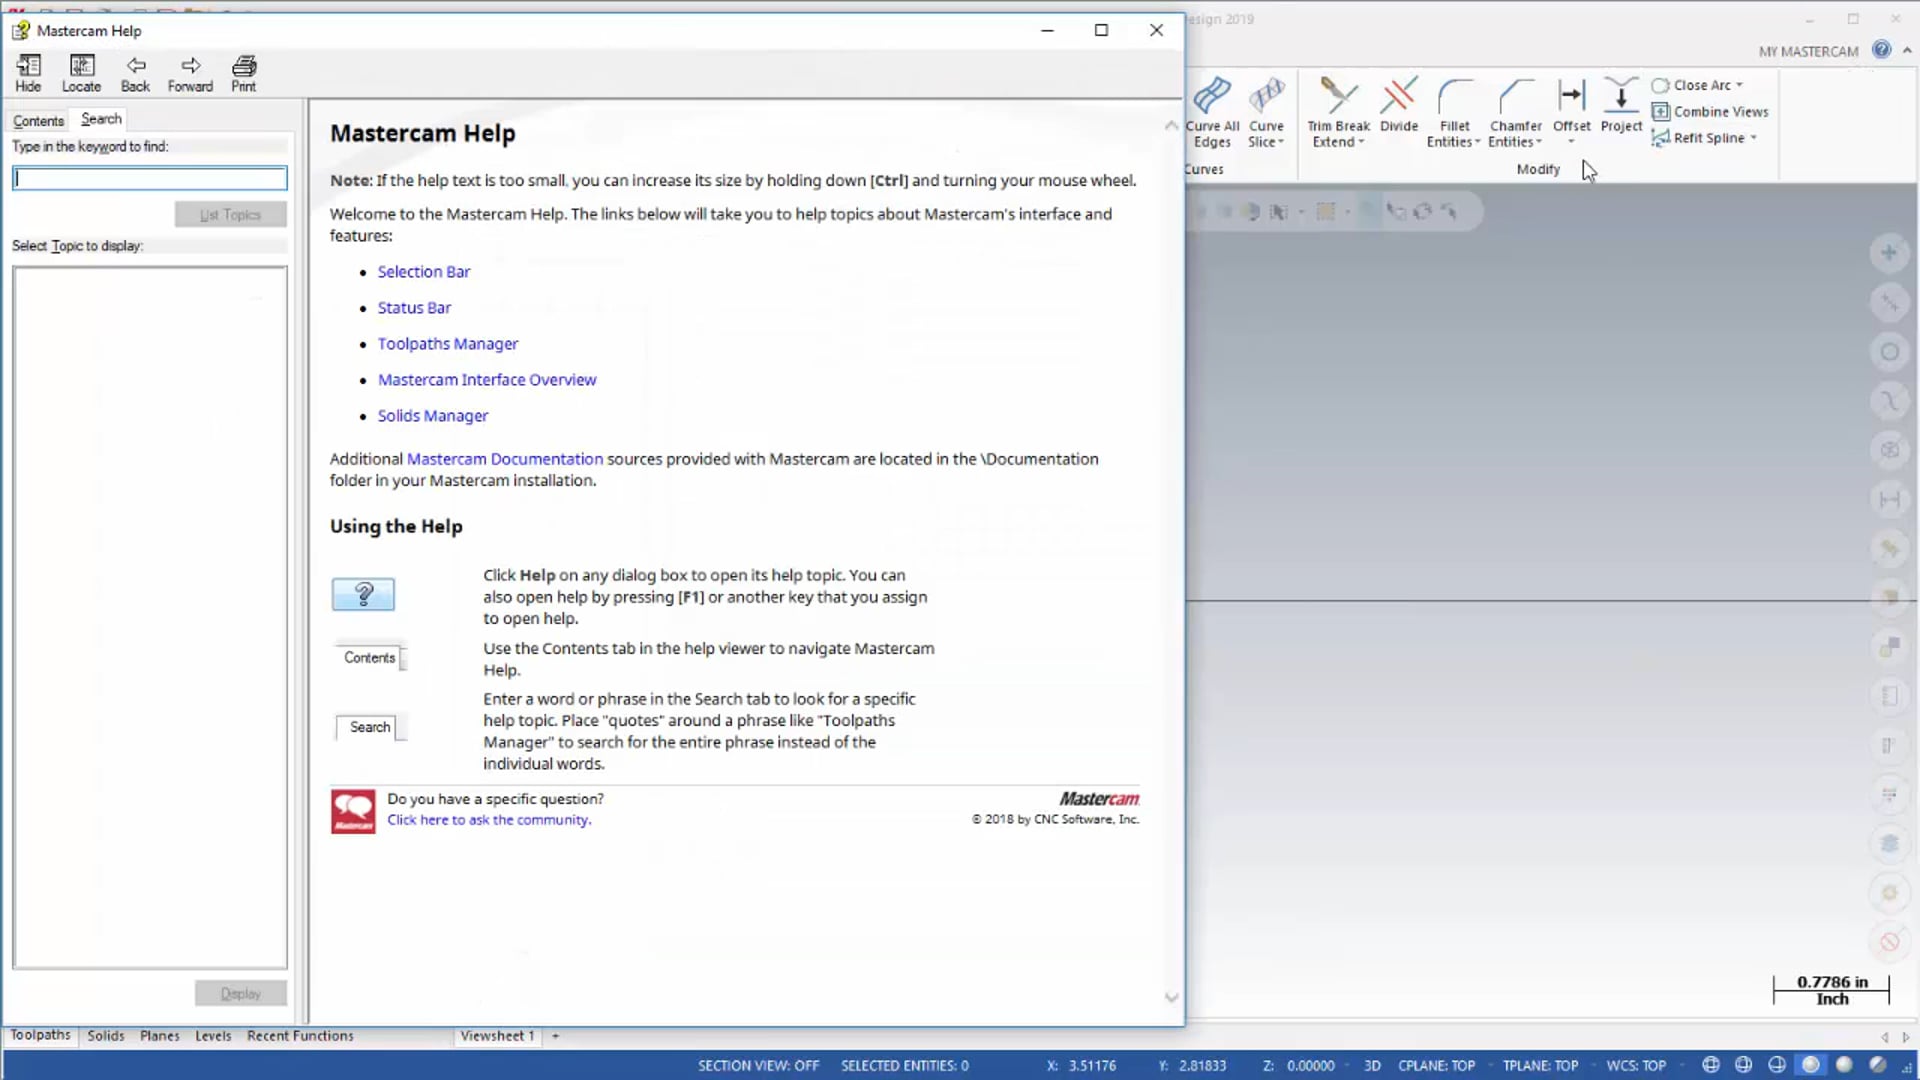
Task: Click the help question-mark image button
Action: [x=363, y=595]
